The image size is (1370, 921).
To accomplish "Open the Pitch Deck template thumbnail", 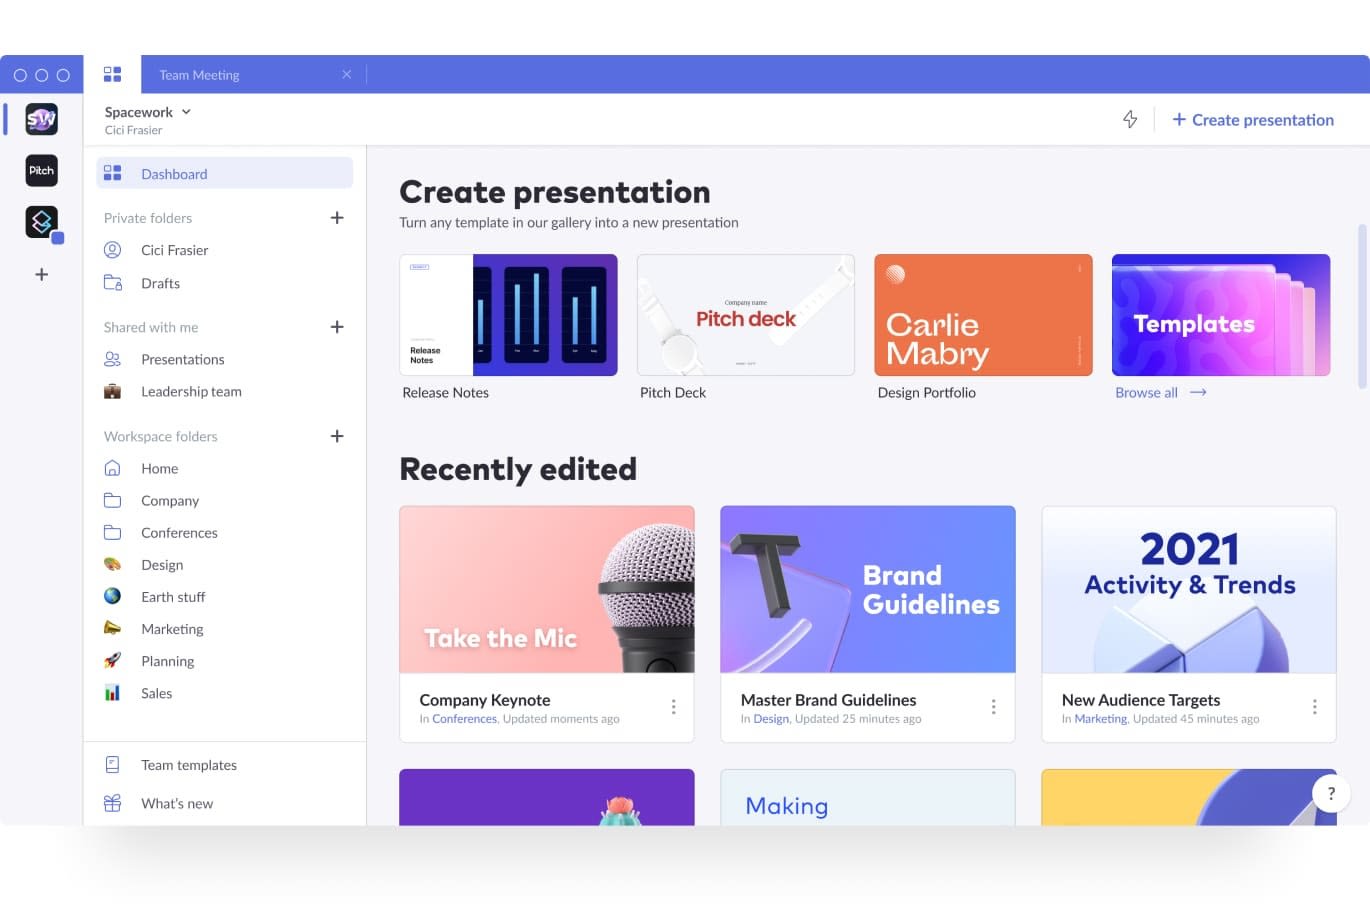I will click(x=745, y=314).
